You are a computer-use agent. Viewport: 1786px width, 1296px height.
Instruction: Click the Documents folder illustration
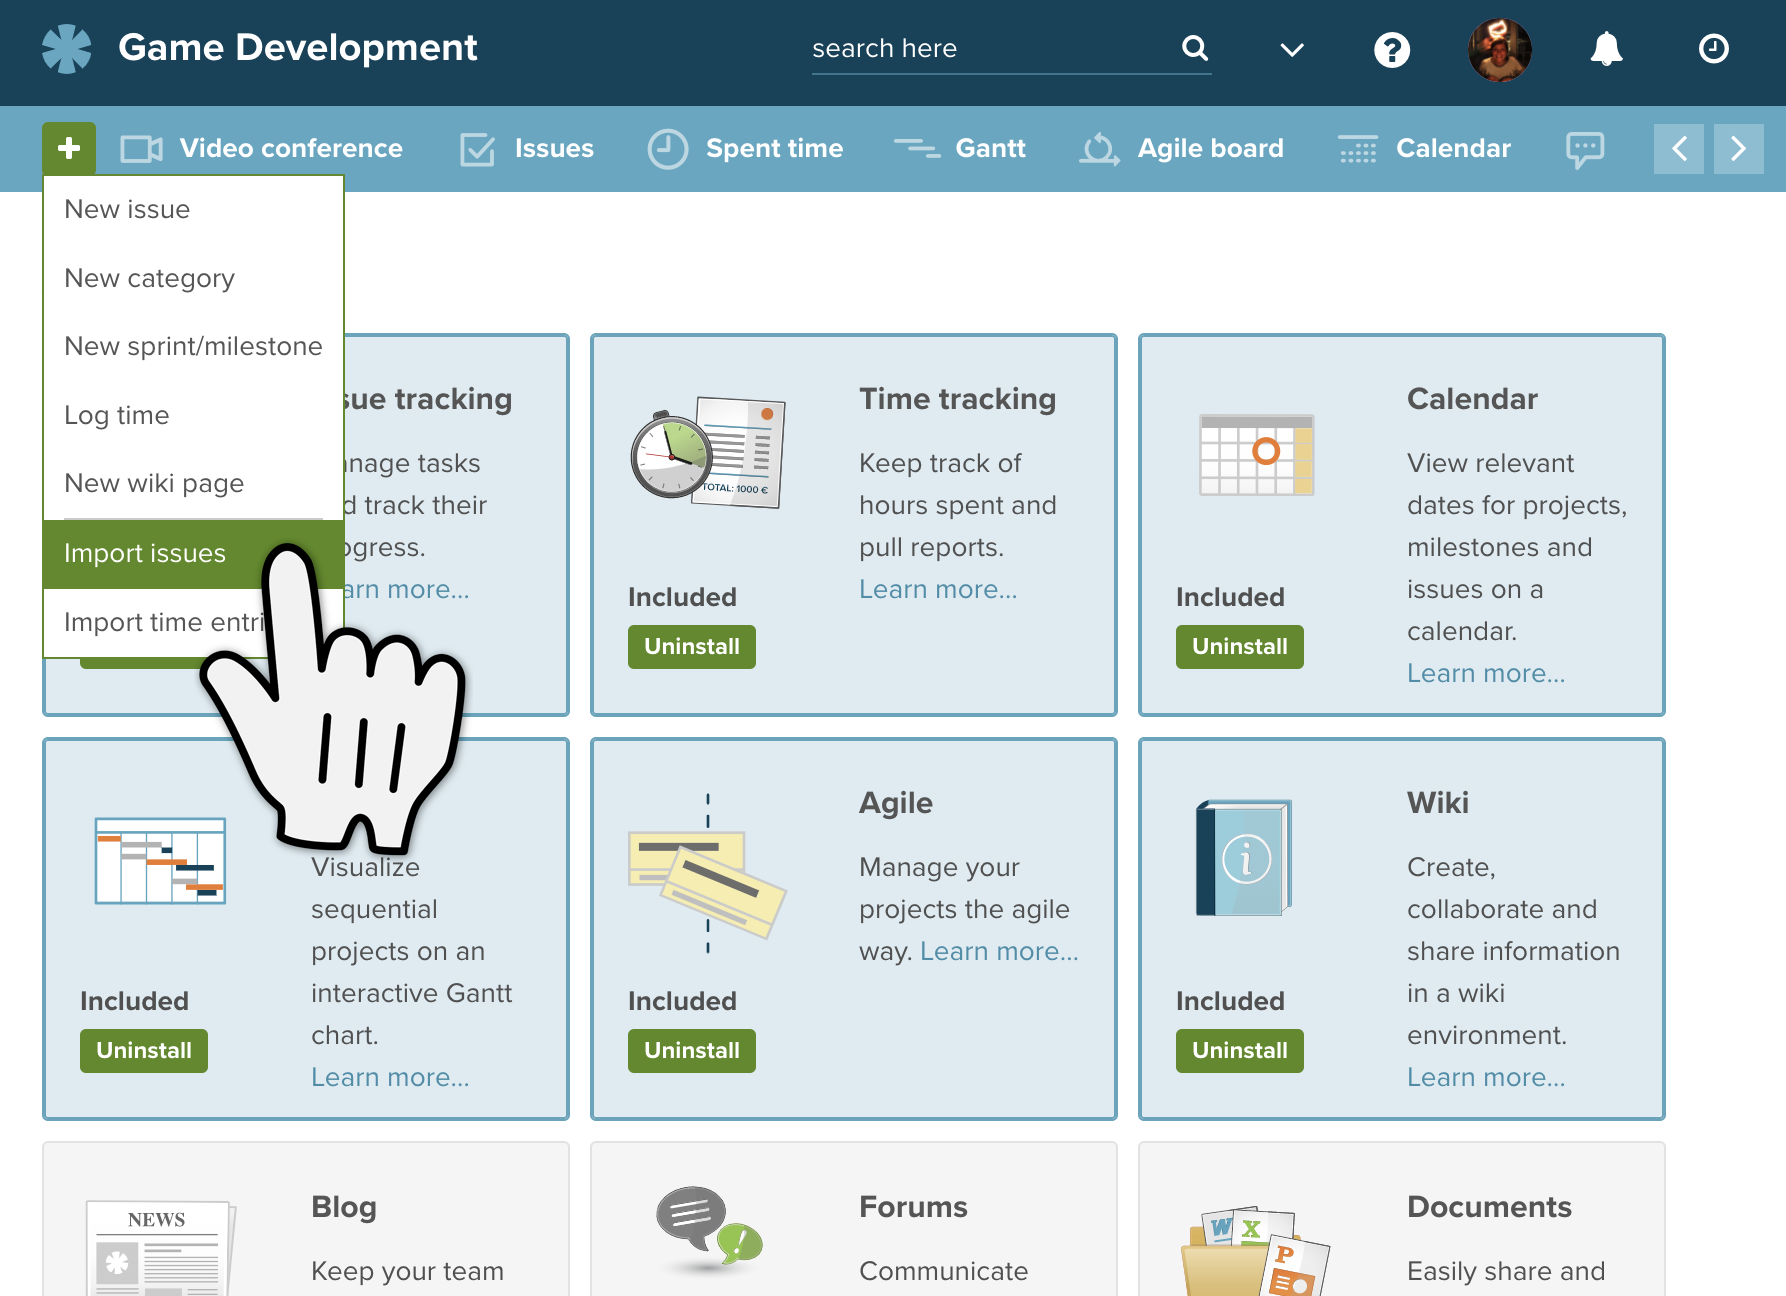pos(1256,1251)
